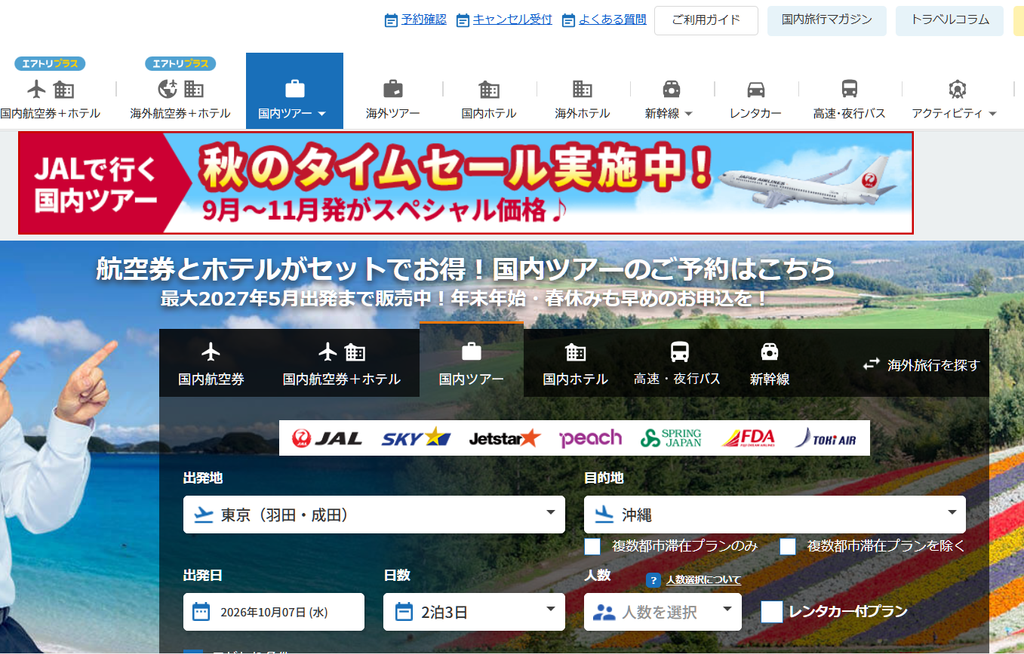The image size is (1024, 654).
Task: Switch to 国内航空券+ホテル search tab
Action: coord(342,363)
